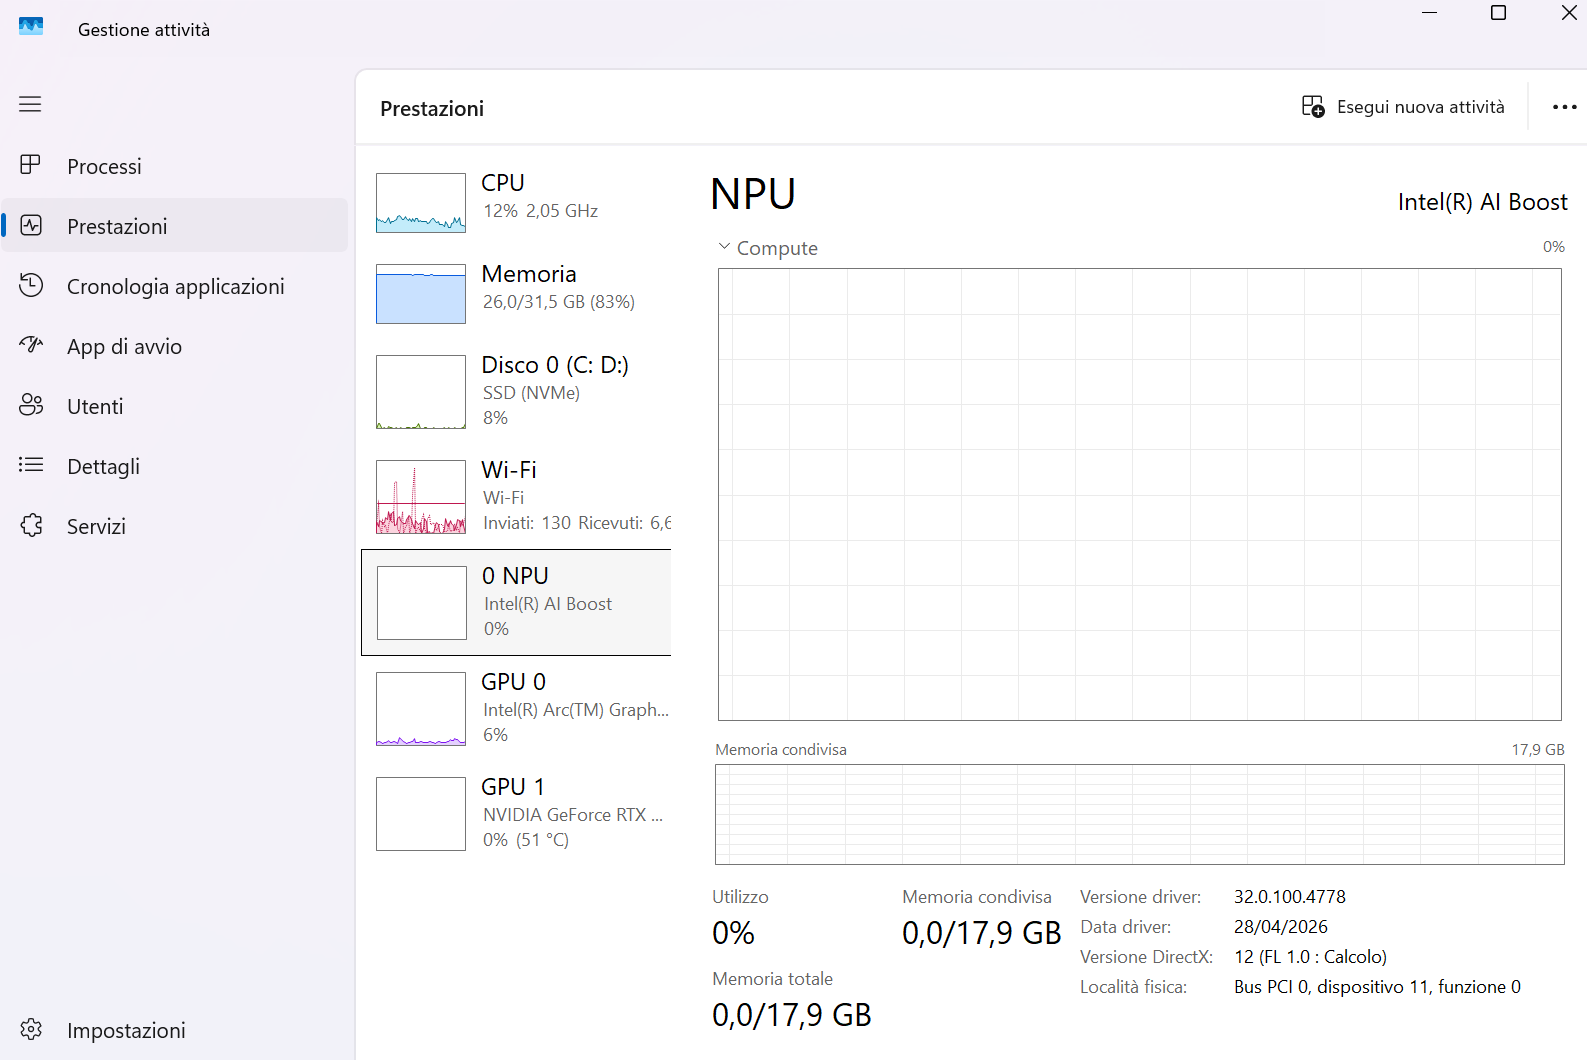Select the Utenti page
The image size is (1587, 1060).
click(175, 406)
